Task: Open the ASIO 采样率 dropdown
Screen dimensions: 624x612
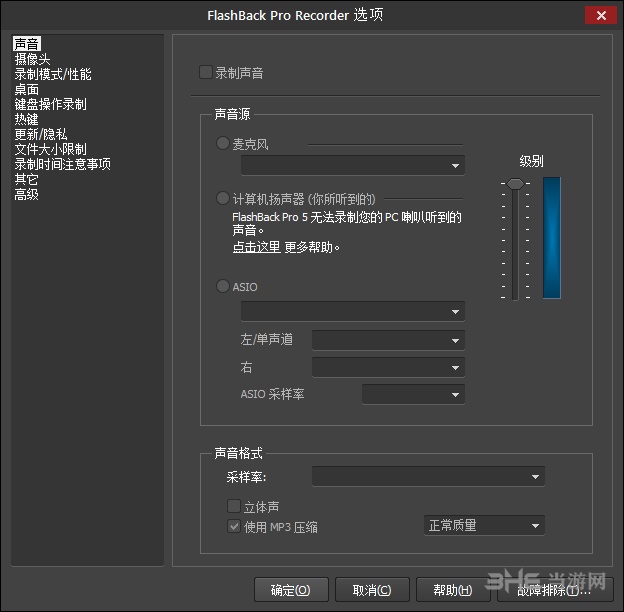Action: (413, 394)
